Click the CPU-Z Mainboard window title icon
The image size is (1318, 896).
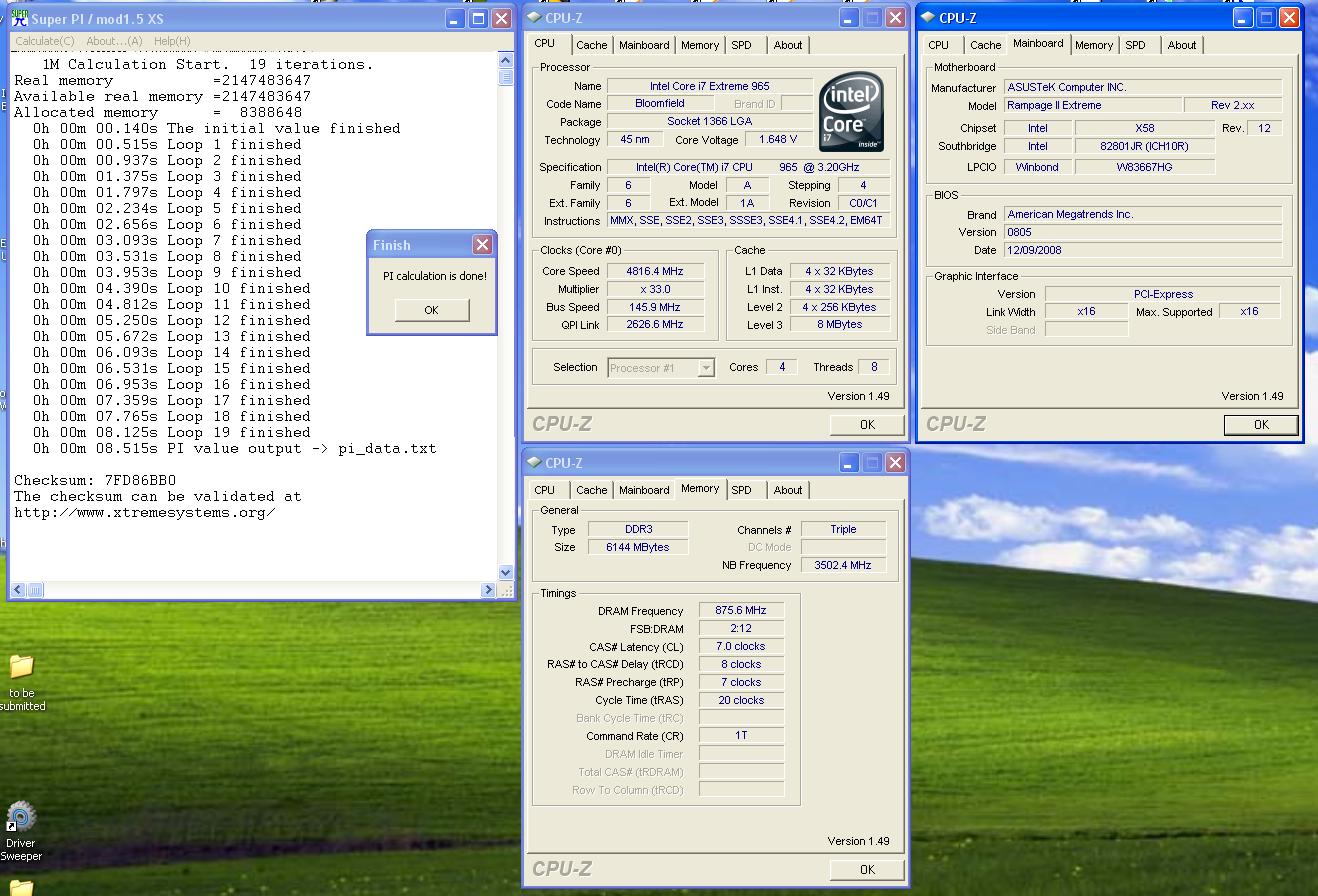click(x=927, y=17)
